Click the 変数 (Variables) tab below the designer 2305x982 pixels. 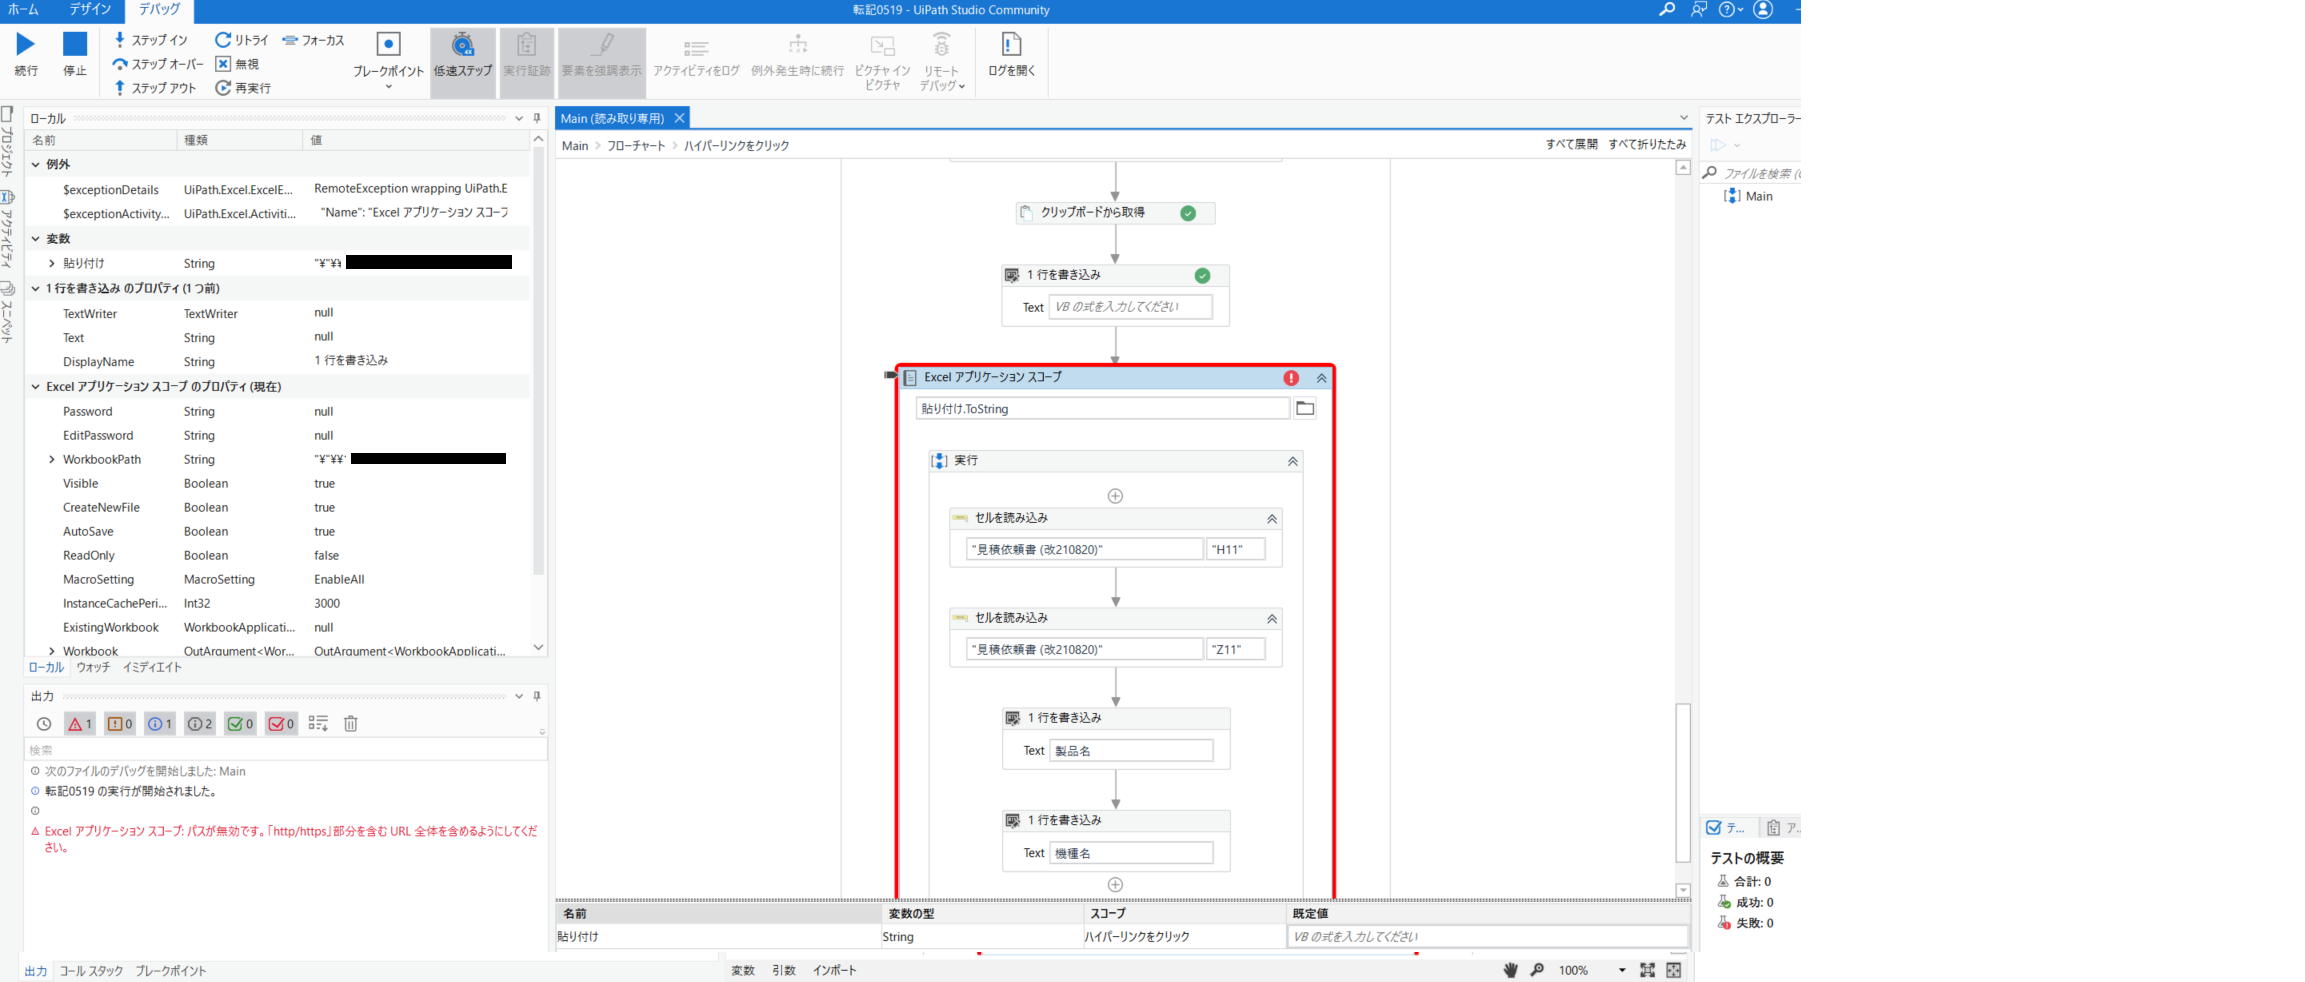tap(743, 971)
